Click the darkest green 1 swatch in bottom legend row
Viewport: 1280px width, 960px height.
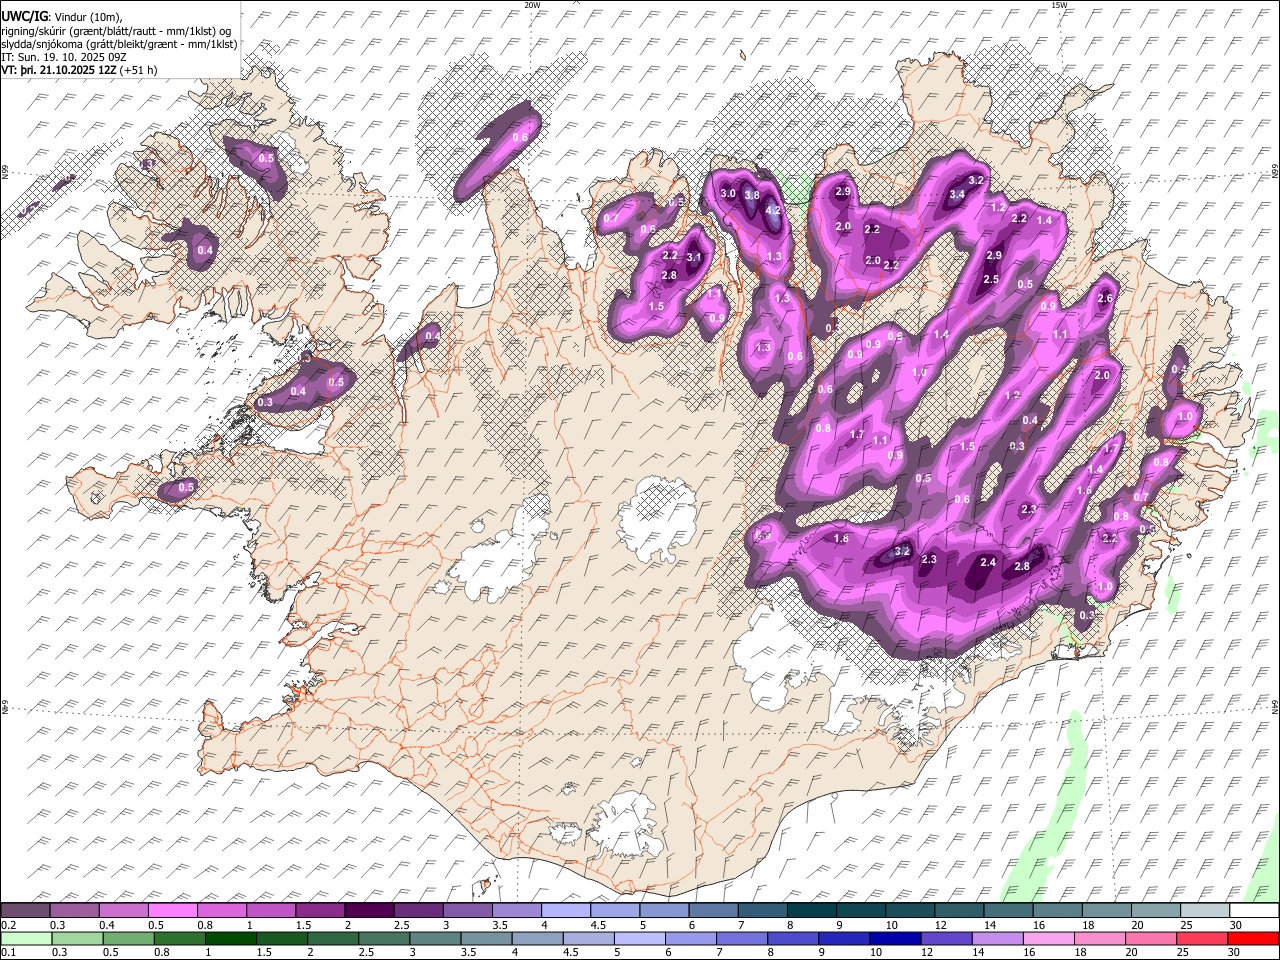tap(231, 938)
